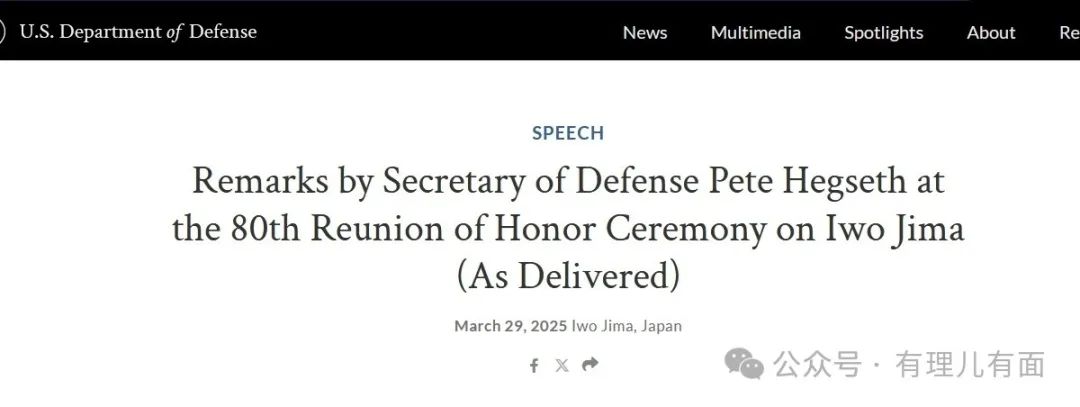Open the About menu
The image size is (1080, 407).
[991, 32]
